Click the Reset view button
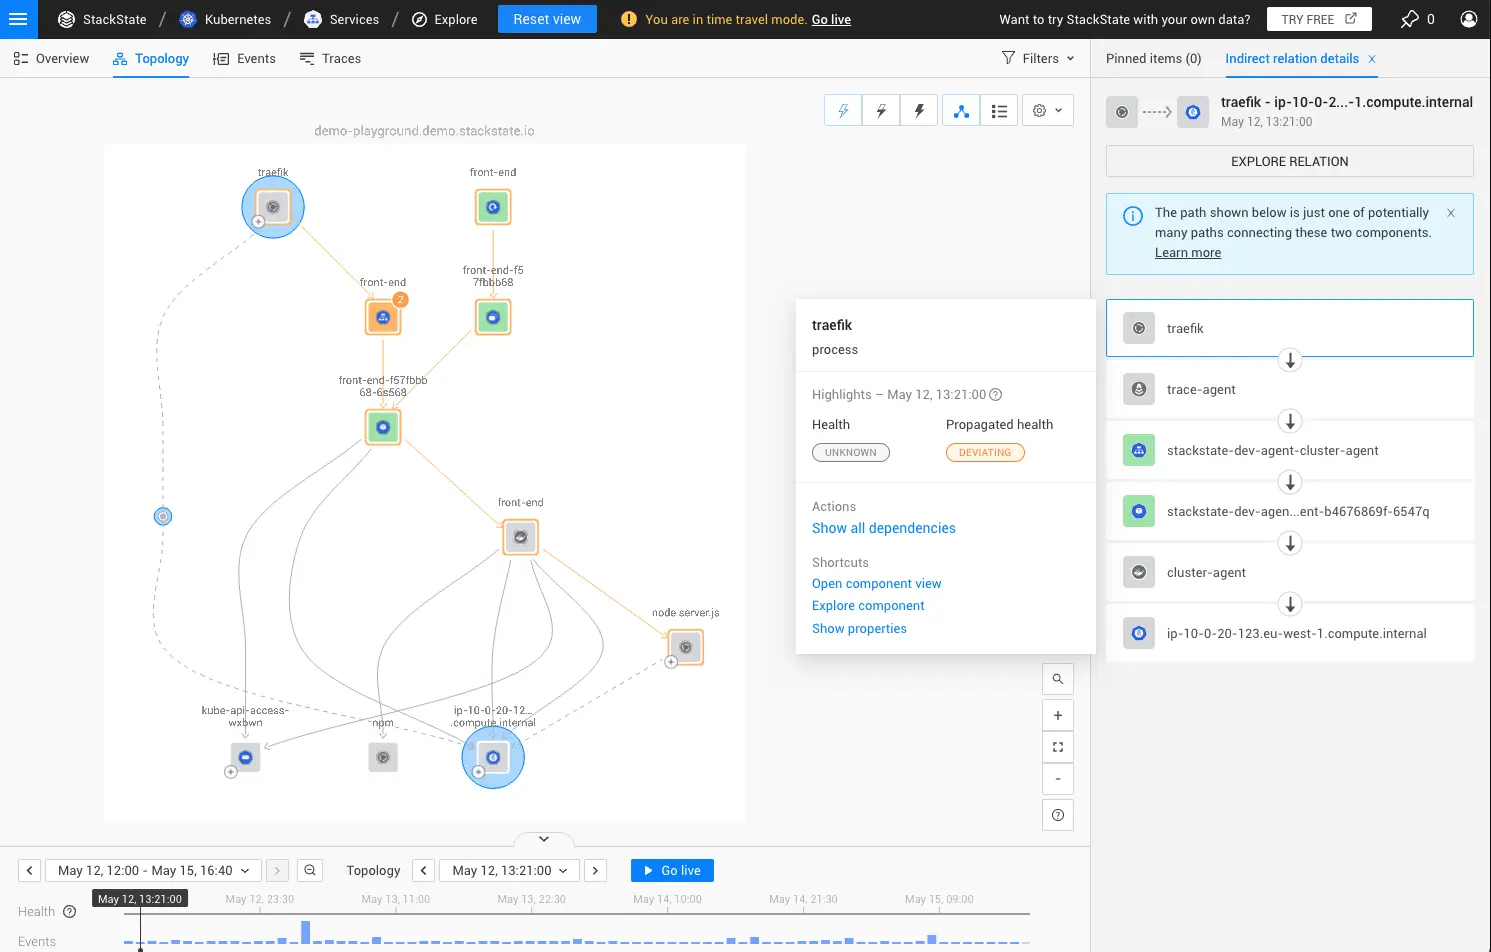1491x952 pixels. point(547,19)
